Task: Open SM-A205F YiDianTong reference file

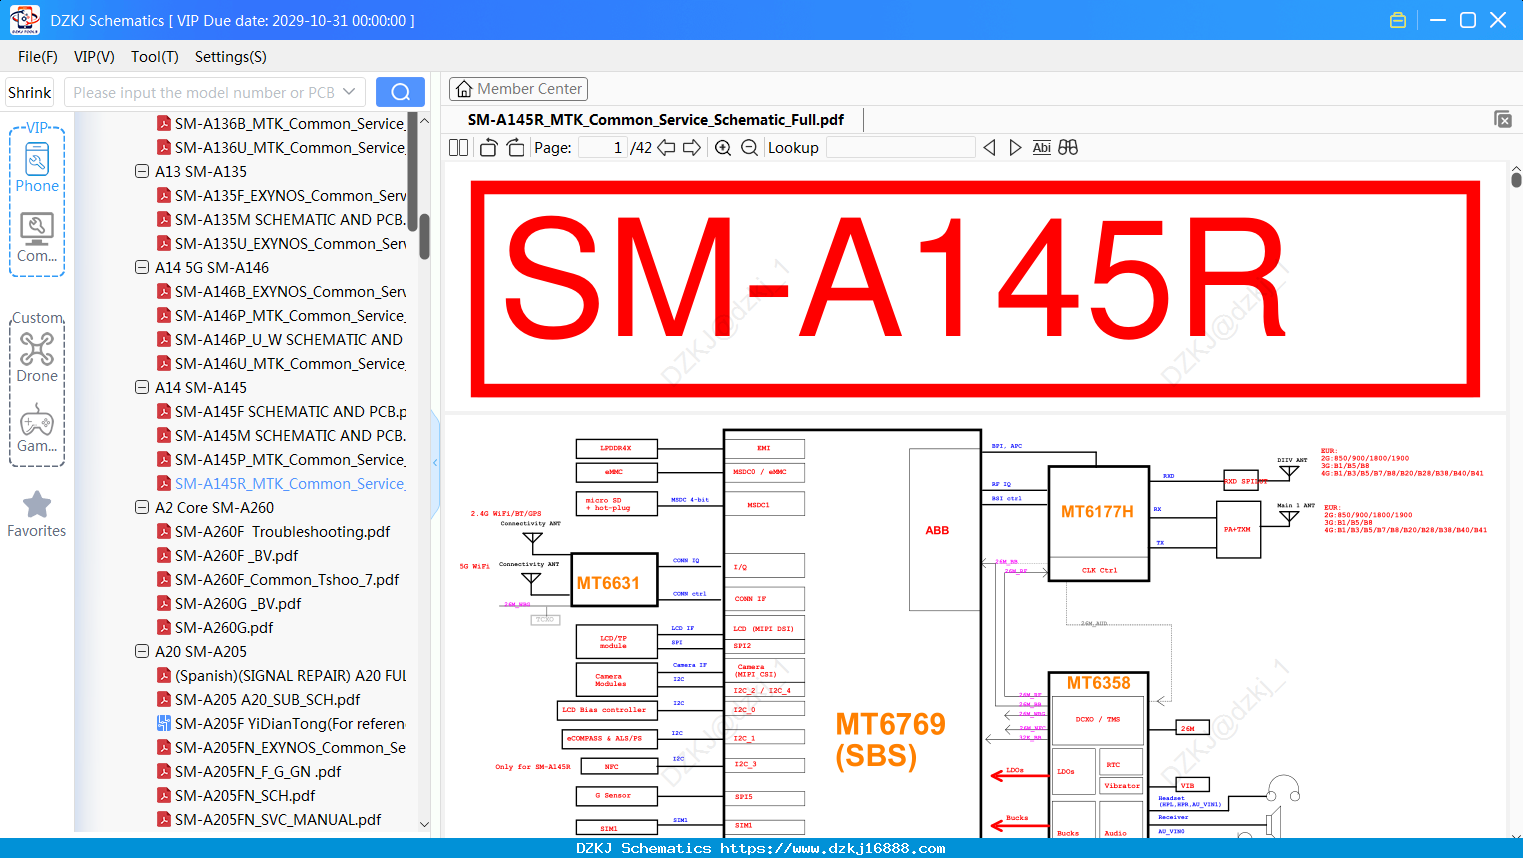Action: tap(282, 723)
